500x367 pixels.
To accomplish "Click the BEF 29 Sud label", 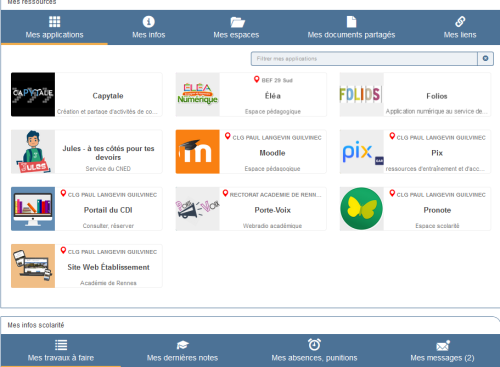I will 277,80.
